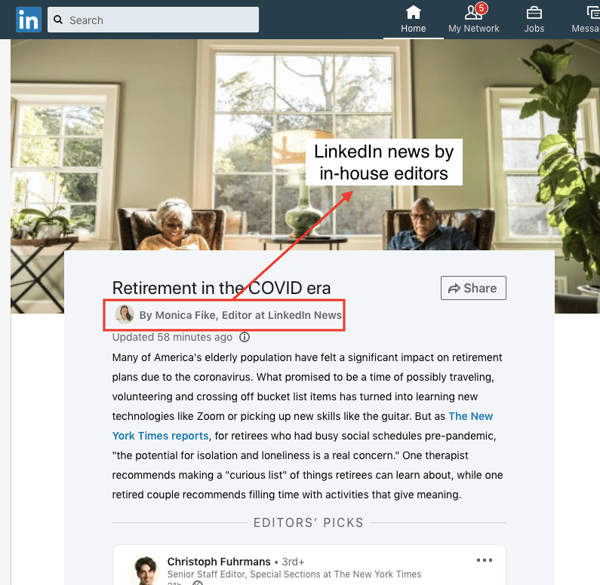Click the Share button
The width and height of the screenshot is (600, 585).
point(473,288)
